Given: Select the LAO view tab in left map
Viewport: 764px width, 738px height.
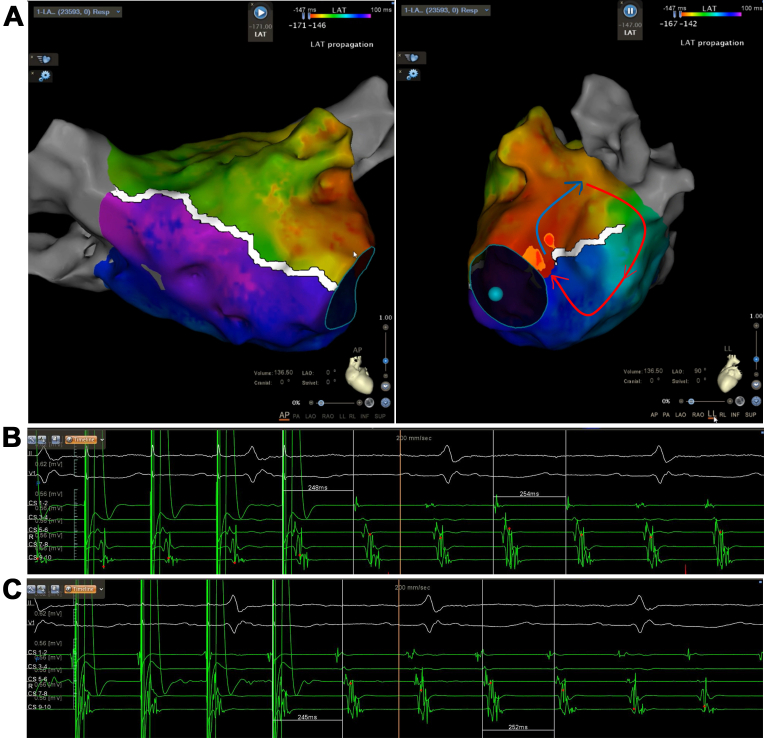Looking at the screenshot, I should (310, 416).
